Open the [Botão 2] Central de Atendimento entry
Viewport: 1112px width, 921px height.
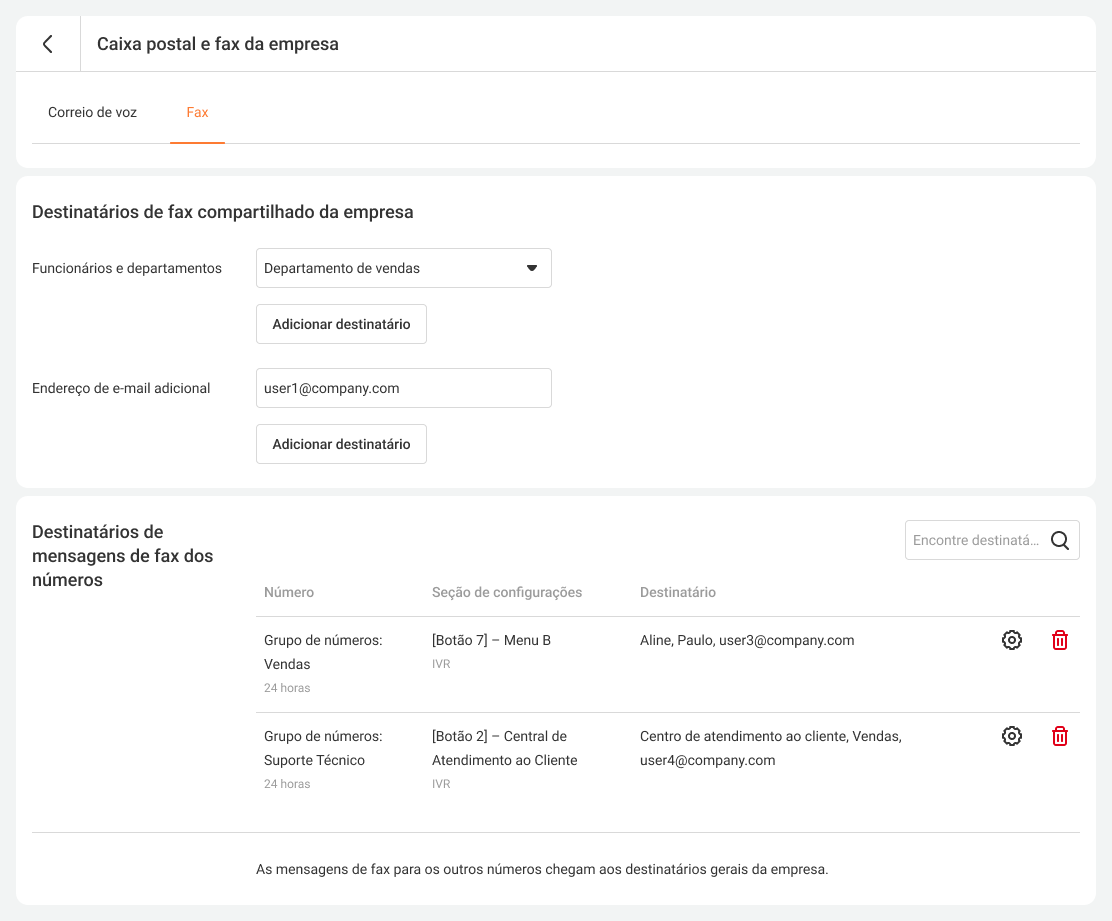click(504, 748)
